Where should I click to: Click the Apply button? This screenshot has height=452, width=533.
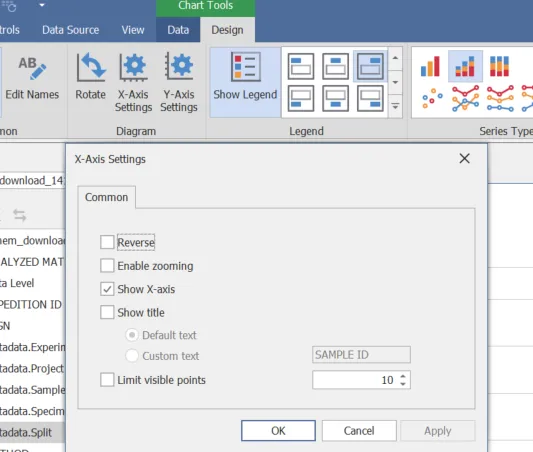tap(438, 431)
